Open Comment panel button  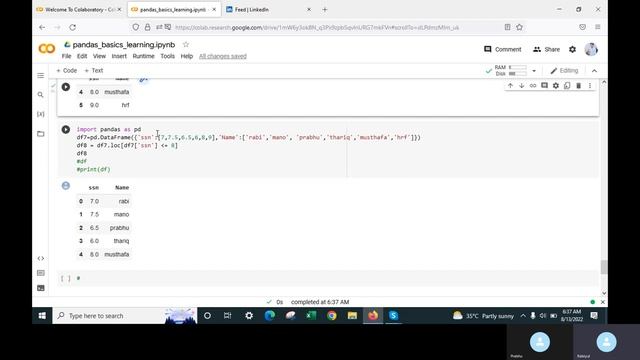pyautogui.click(x=502, y=49)
